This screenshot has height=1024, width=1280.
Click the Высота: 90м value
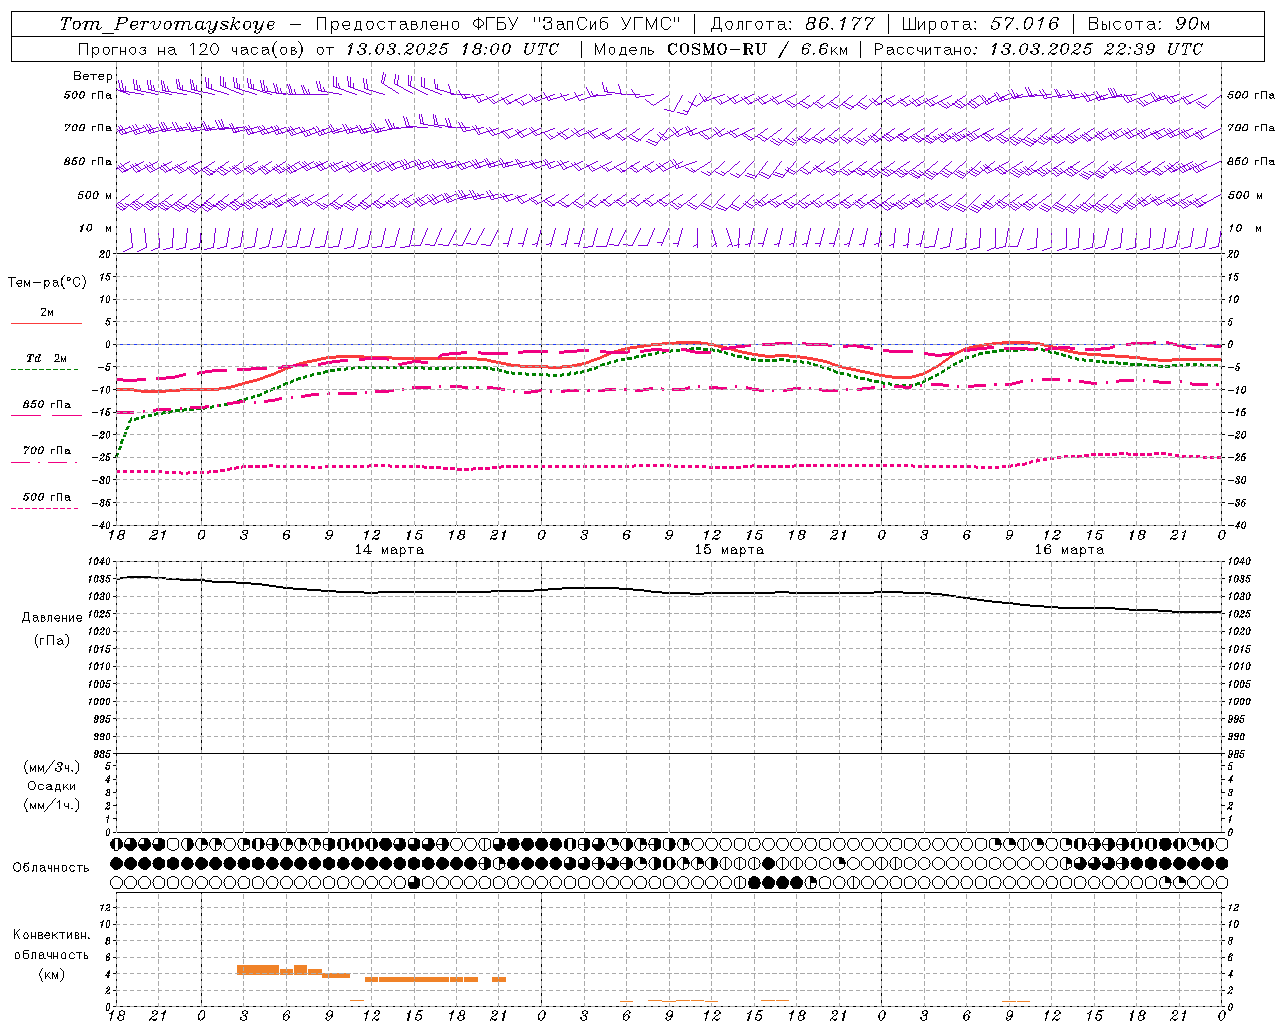(x=1149, y=24)
